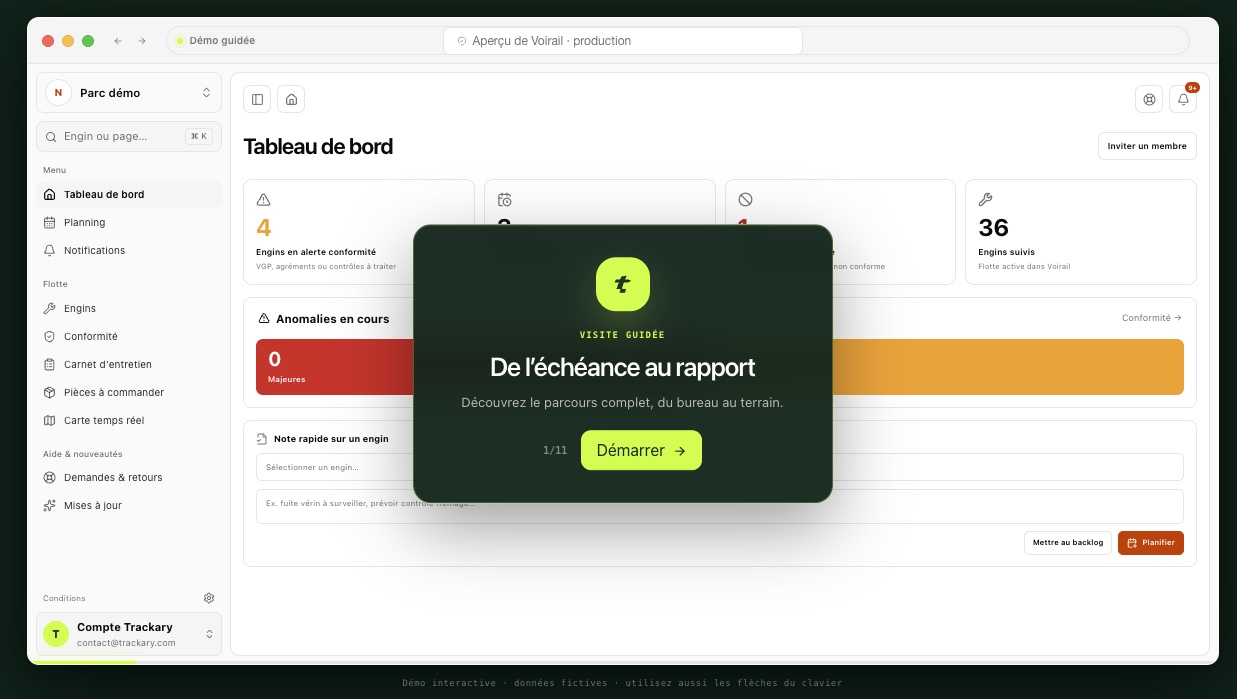This screenshot has height=699, width=1237.
Task: Click the Tableau de bord house icon
Action: click(50, 194)
